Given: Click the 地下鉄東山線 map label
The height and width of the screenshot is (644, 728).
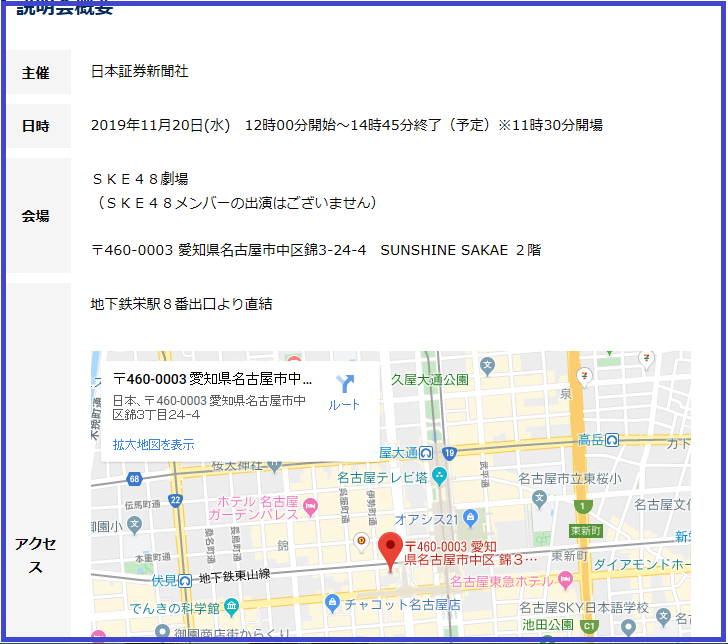Looking at the screenshot, I should click(x=234, y=576).
